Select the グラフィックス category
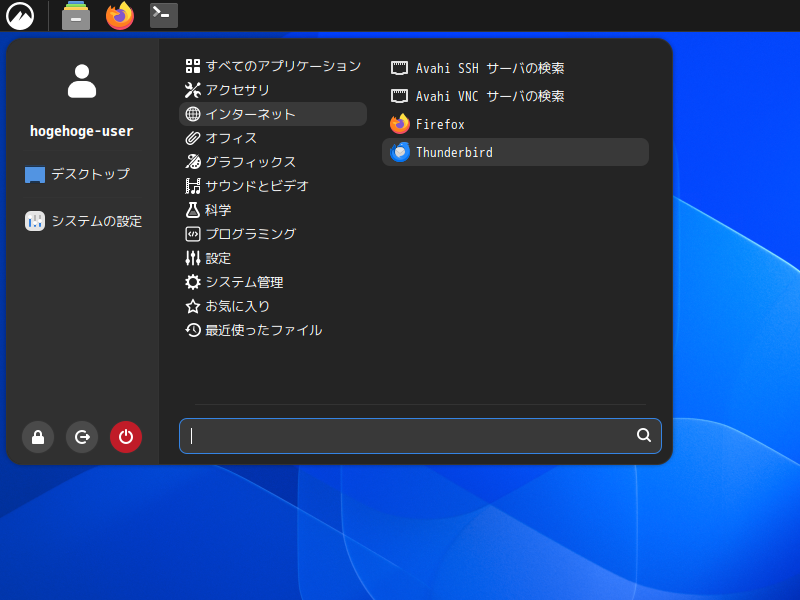Image resolution: width=800 pixels, height=600 pixels. [273, 162]
